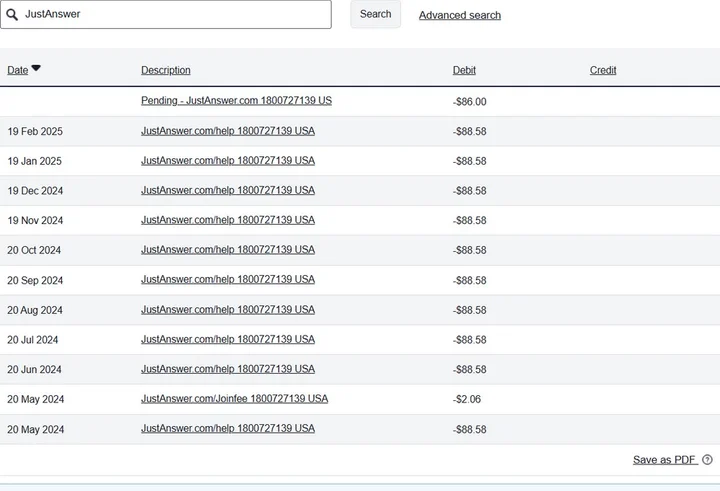Select the -$88.58 amount for 19 Jan 2025
The width and height of the screenshot is (720, 491).
click(469, 161)
